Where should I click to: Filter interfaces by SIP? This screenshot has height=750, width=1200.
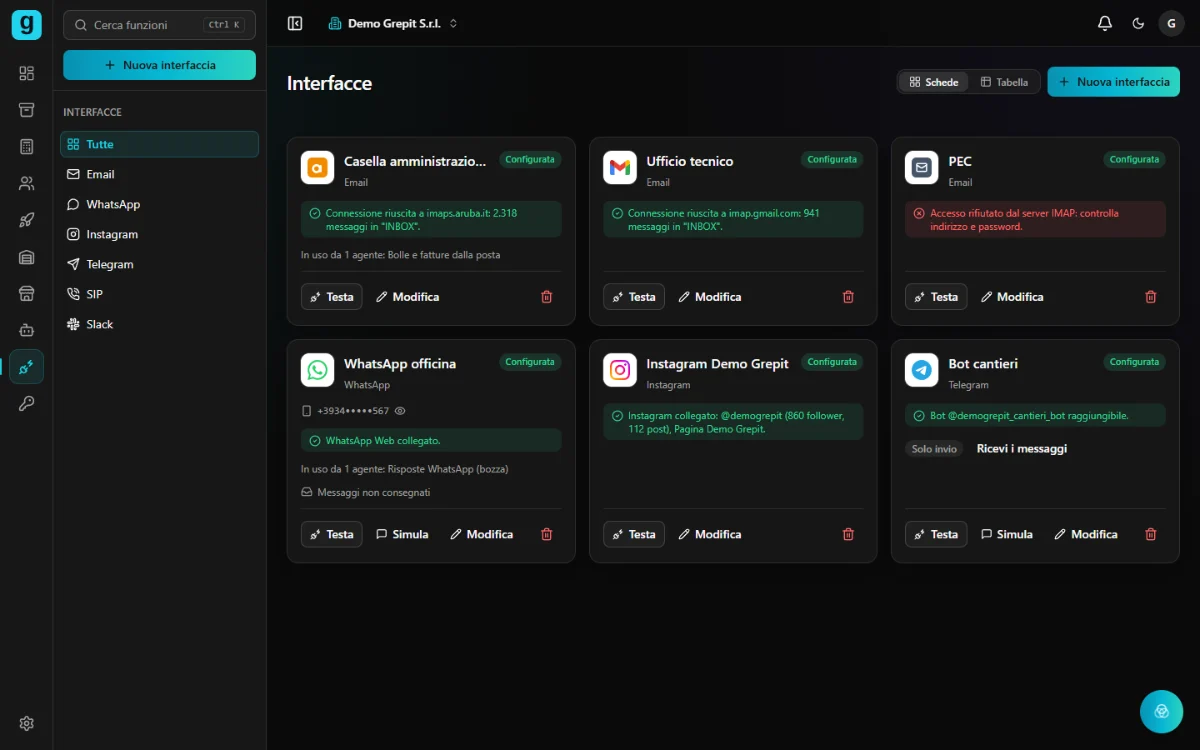(x=159, y=294)
